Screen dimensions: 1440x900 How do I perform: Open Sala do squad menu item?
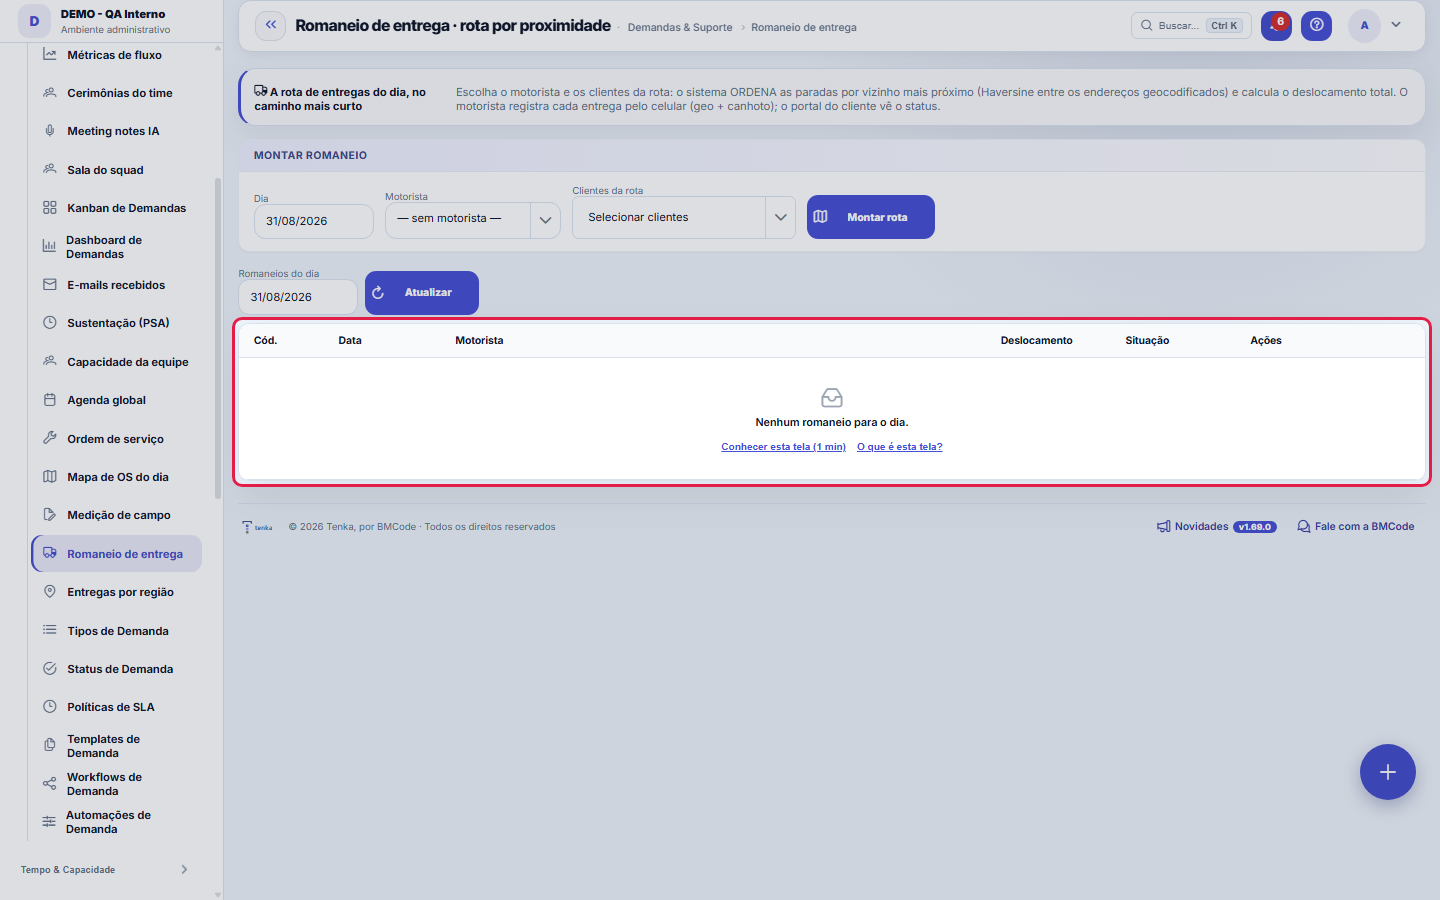116,170
